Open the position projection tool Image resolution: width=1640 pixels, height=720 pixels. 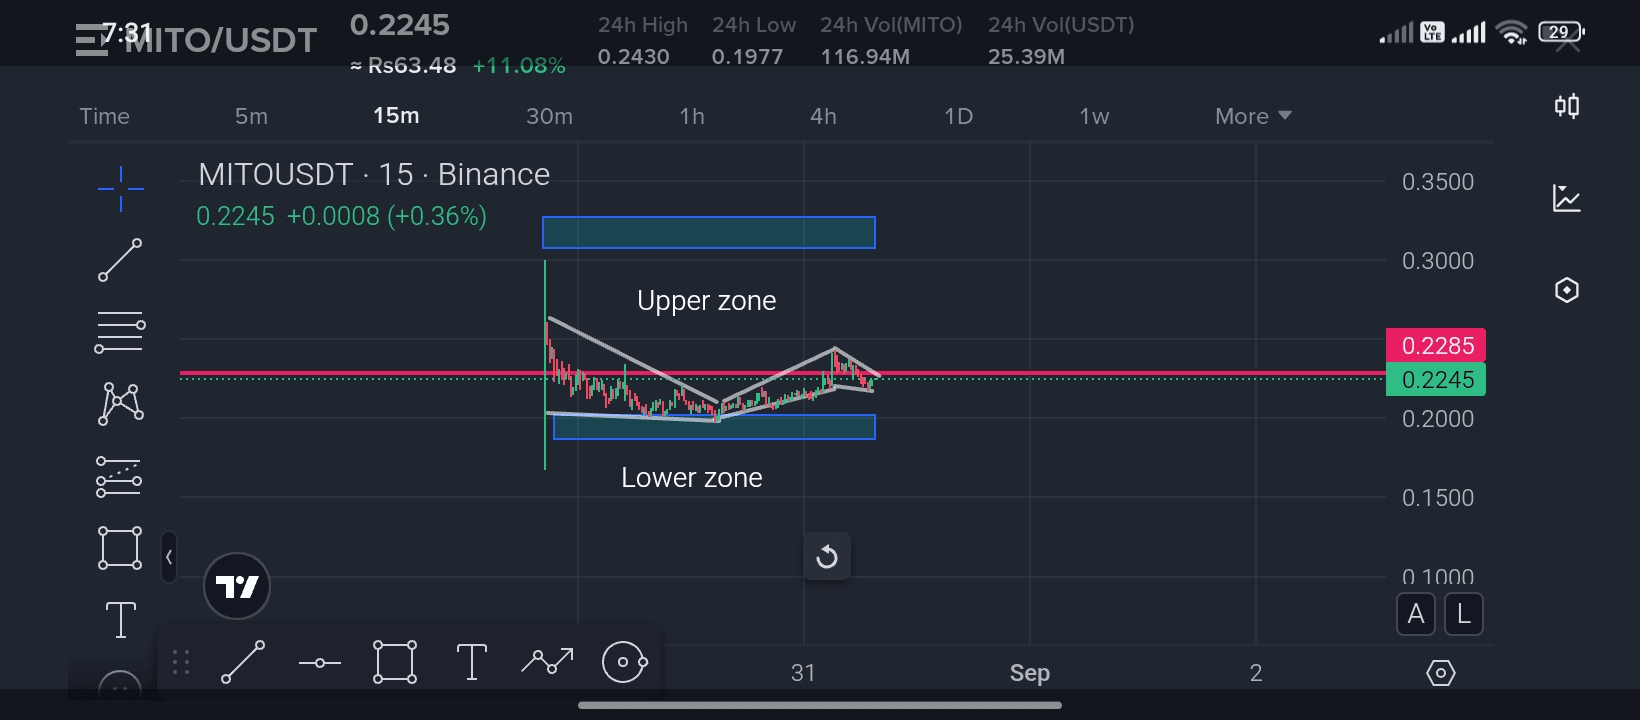coord(120,476)
